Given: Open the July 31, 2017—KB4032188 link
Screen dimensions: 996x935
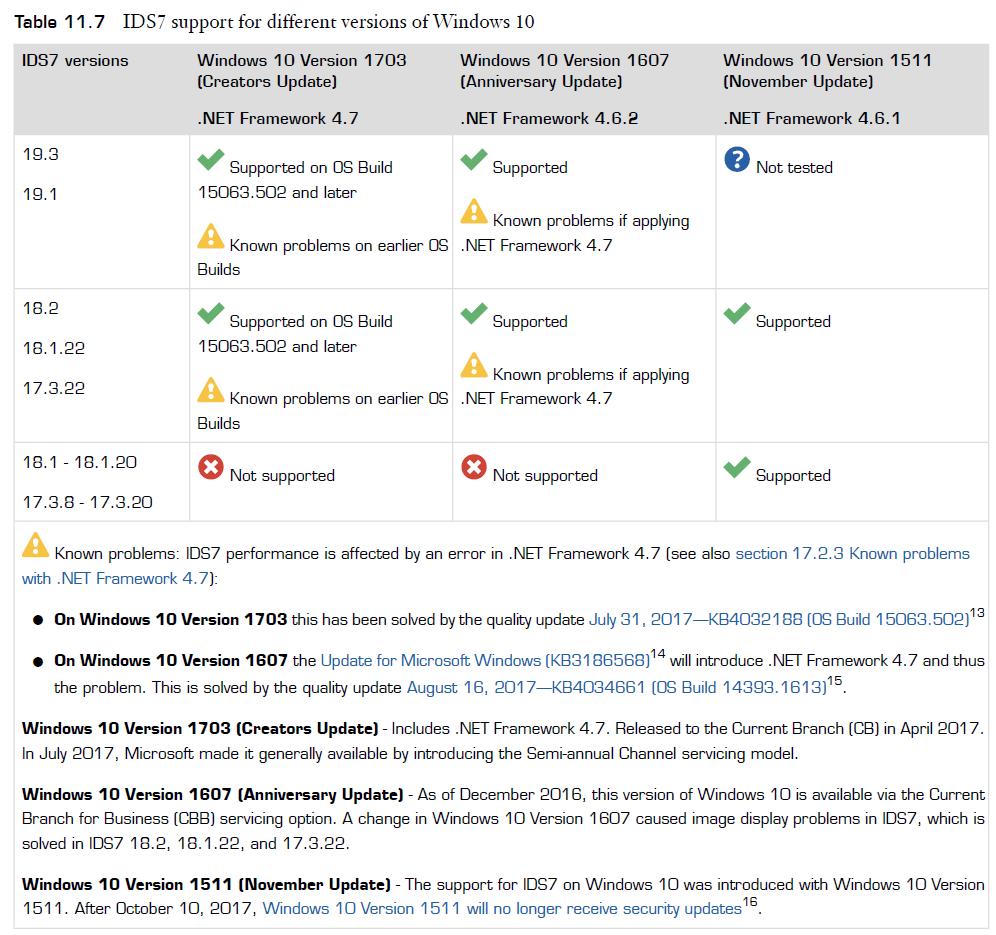Looking at the screenshot, I should tap(779, 619).
